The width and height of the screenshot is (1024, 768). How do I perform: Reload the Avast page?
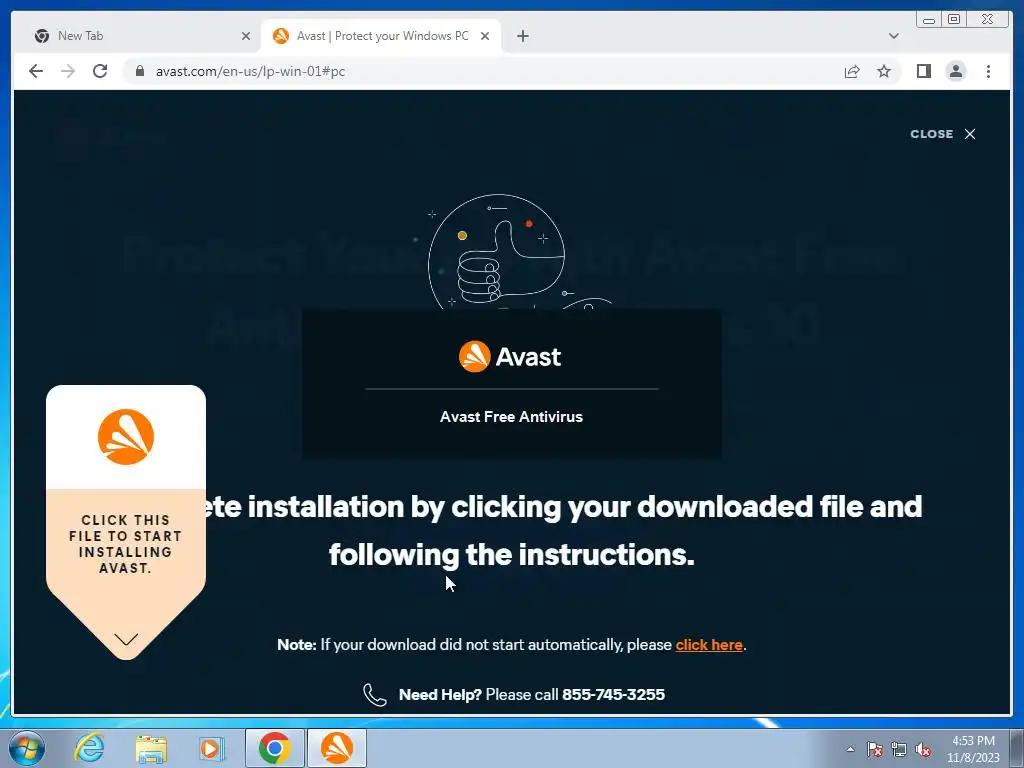[100, 71]
